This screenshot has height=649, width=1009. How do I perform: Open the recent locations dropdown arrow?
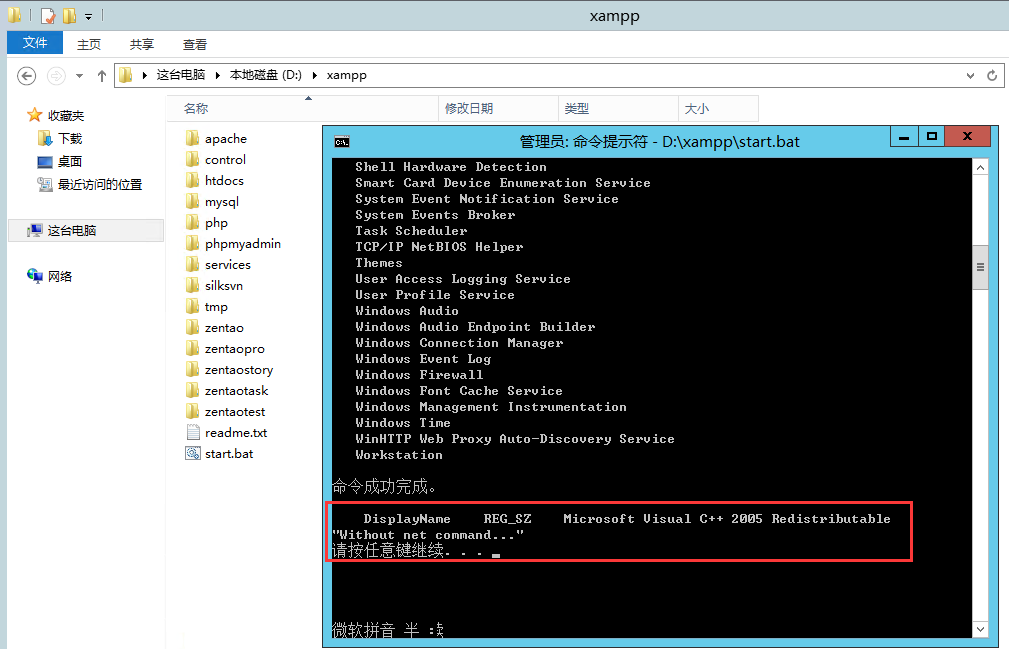79,76
